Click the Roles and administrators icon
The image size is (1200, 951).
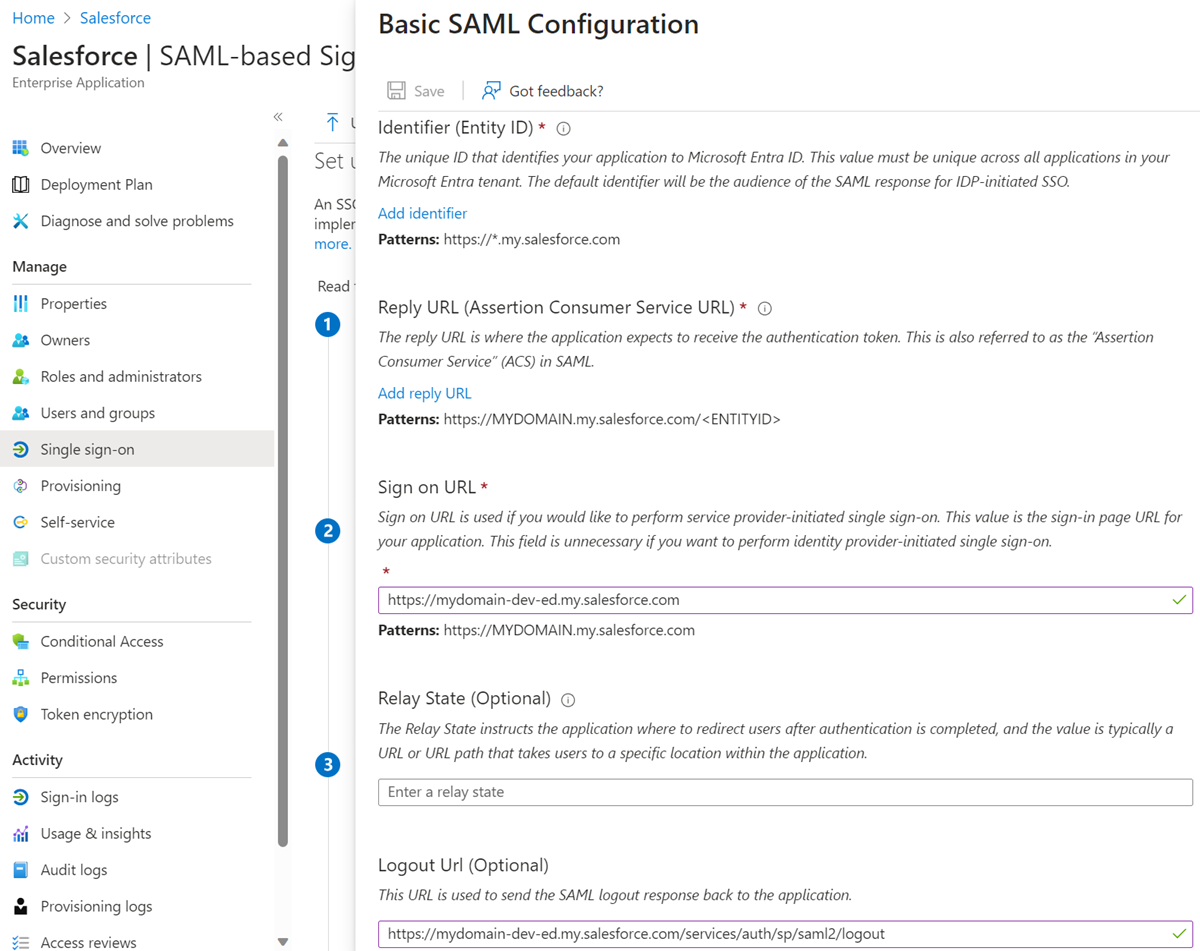pos(20,376)
